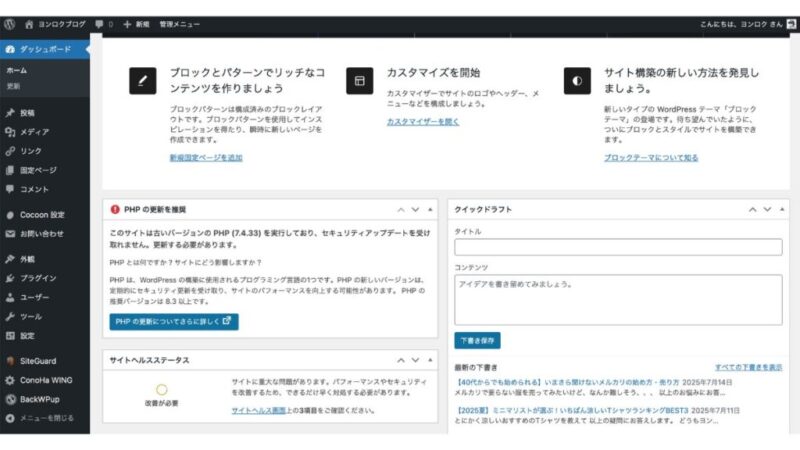Screen dimensions: 800x450
Task: Click PHP の更新についてさらに詳しく button
Action: [x=174, y=322]
